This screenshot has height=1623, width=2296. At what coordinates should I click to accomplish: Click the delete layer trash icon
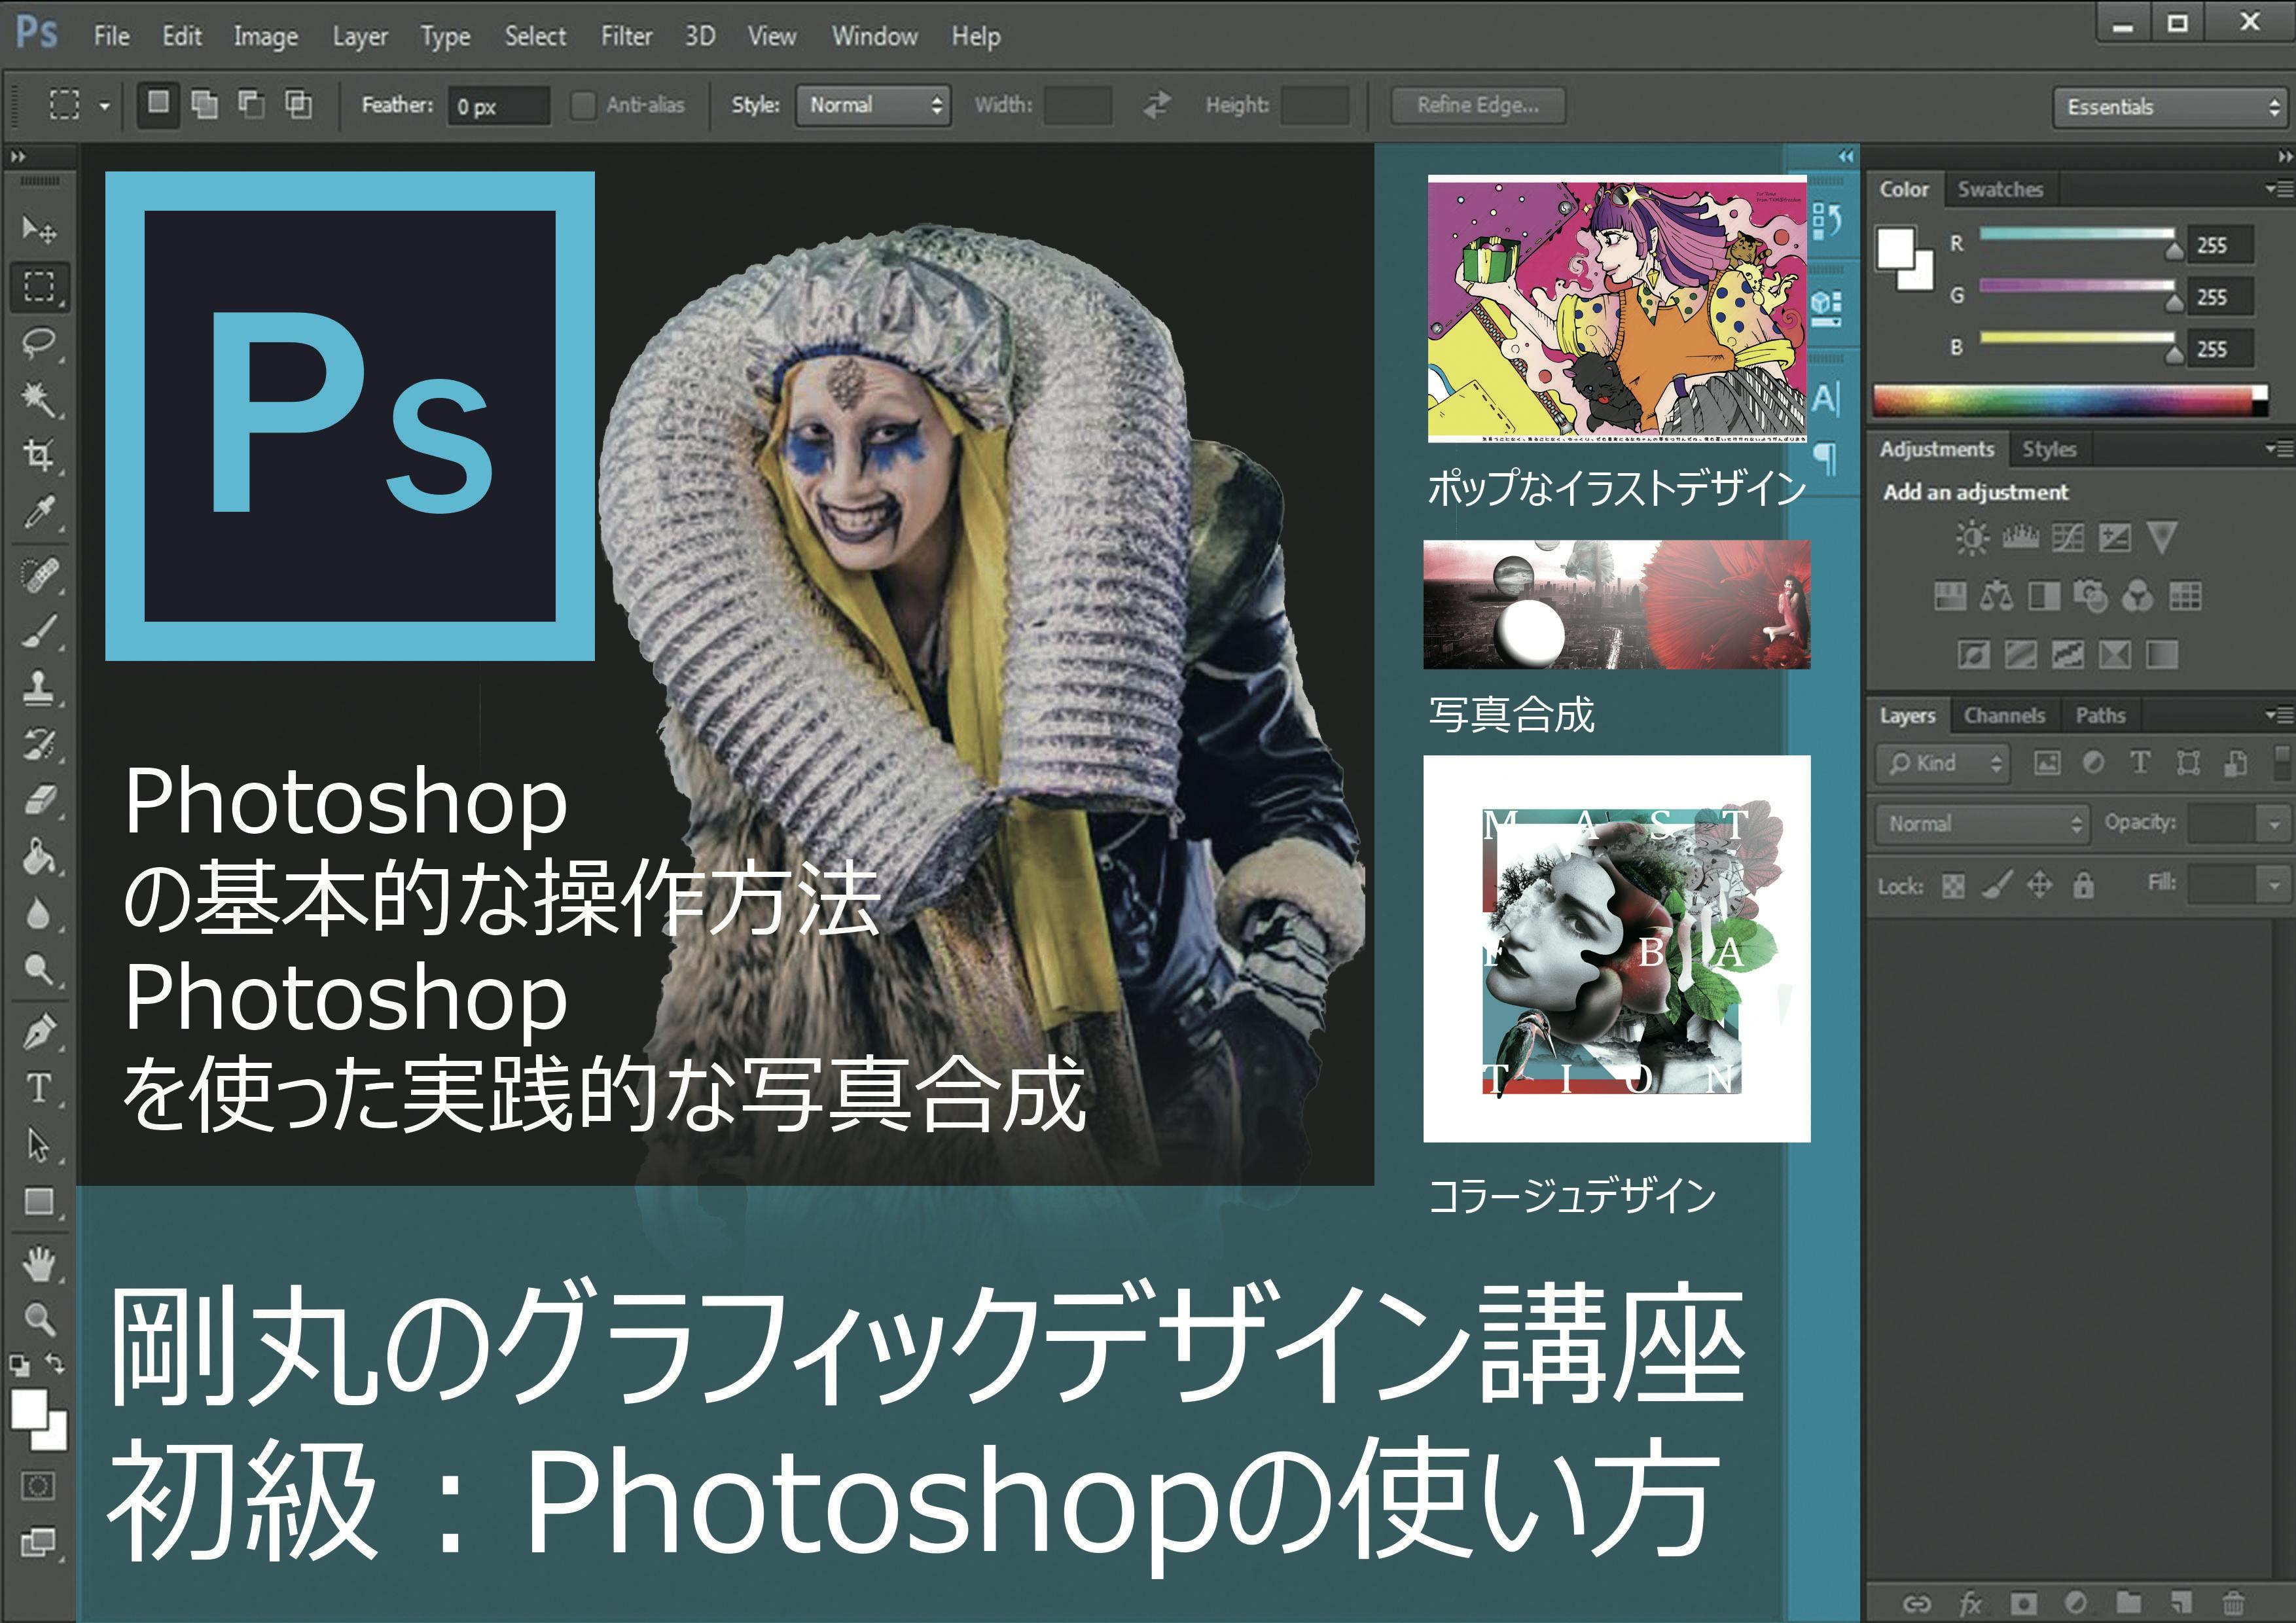pyautogui.click(x=2233, y=1603)
